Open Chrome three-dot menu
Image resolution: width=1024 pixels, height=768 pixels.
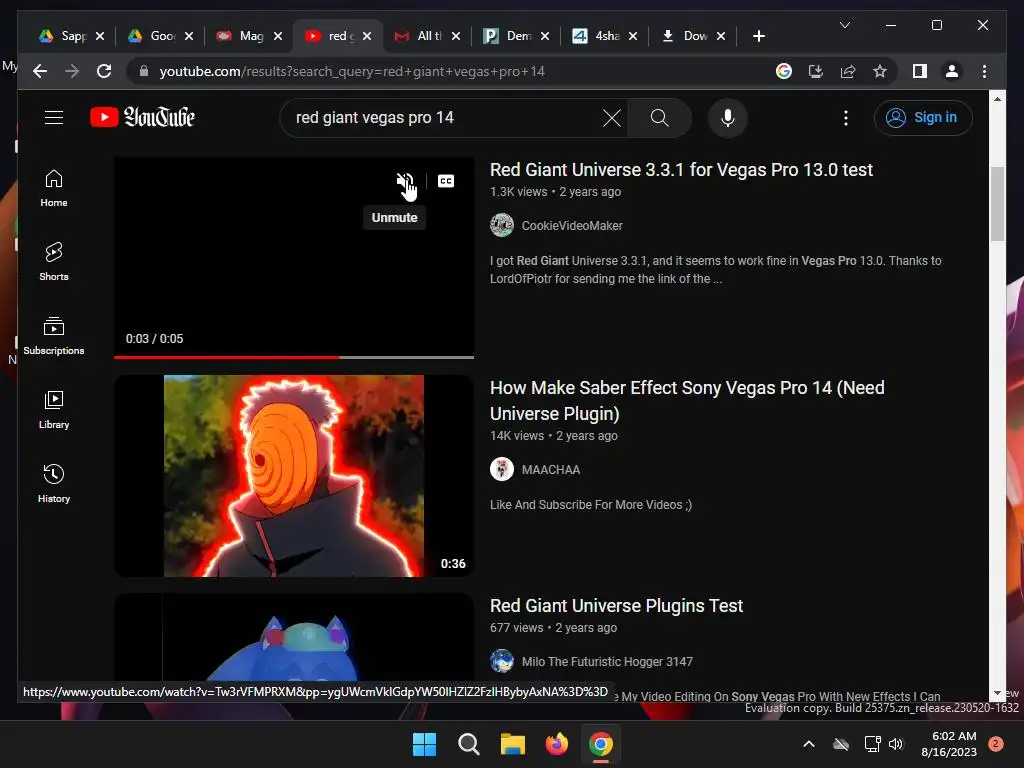click(x=984, y=71)
